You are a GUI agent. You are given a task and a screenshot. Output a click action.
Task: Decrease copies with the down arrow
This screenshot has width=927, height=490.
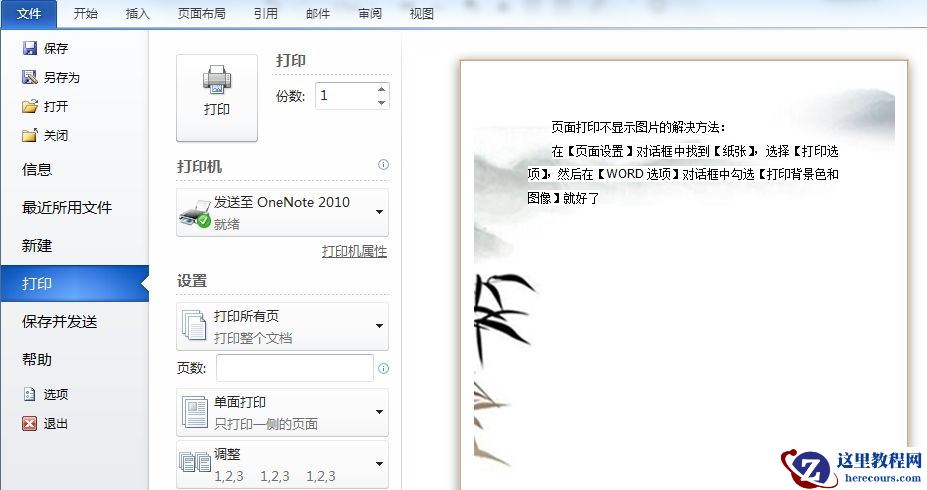381,103
